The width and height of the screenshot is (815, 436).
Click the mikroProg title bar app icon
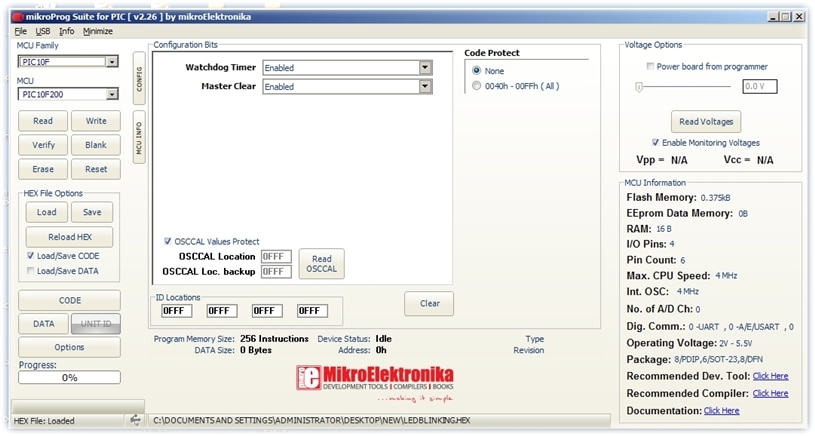[x=19, y=17]
